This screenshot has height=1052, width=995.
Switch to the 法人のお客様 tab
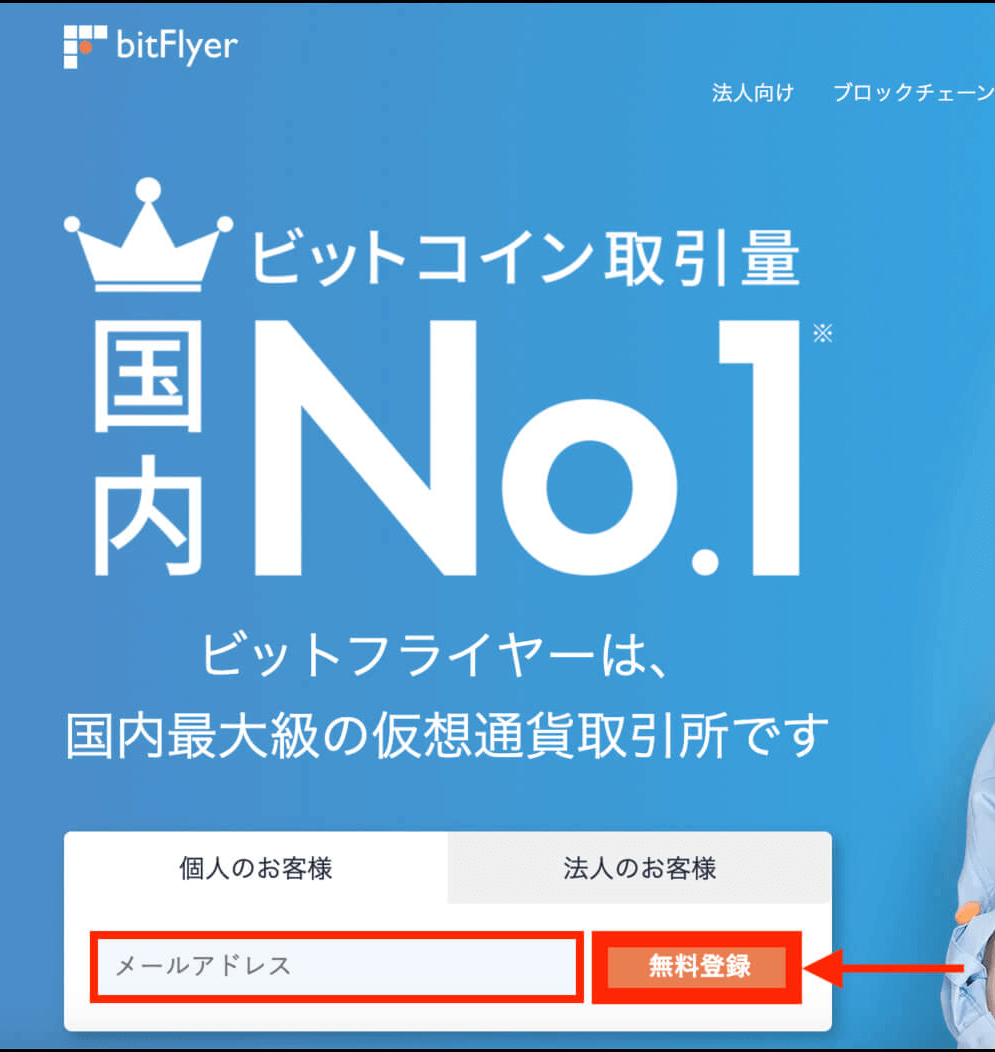click(639, 868)
